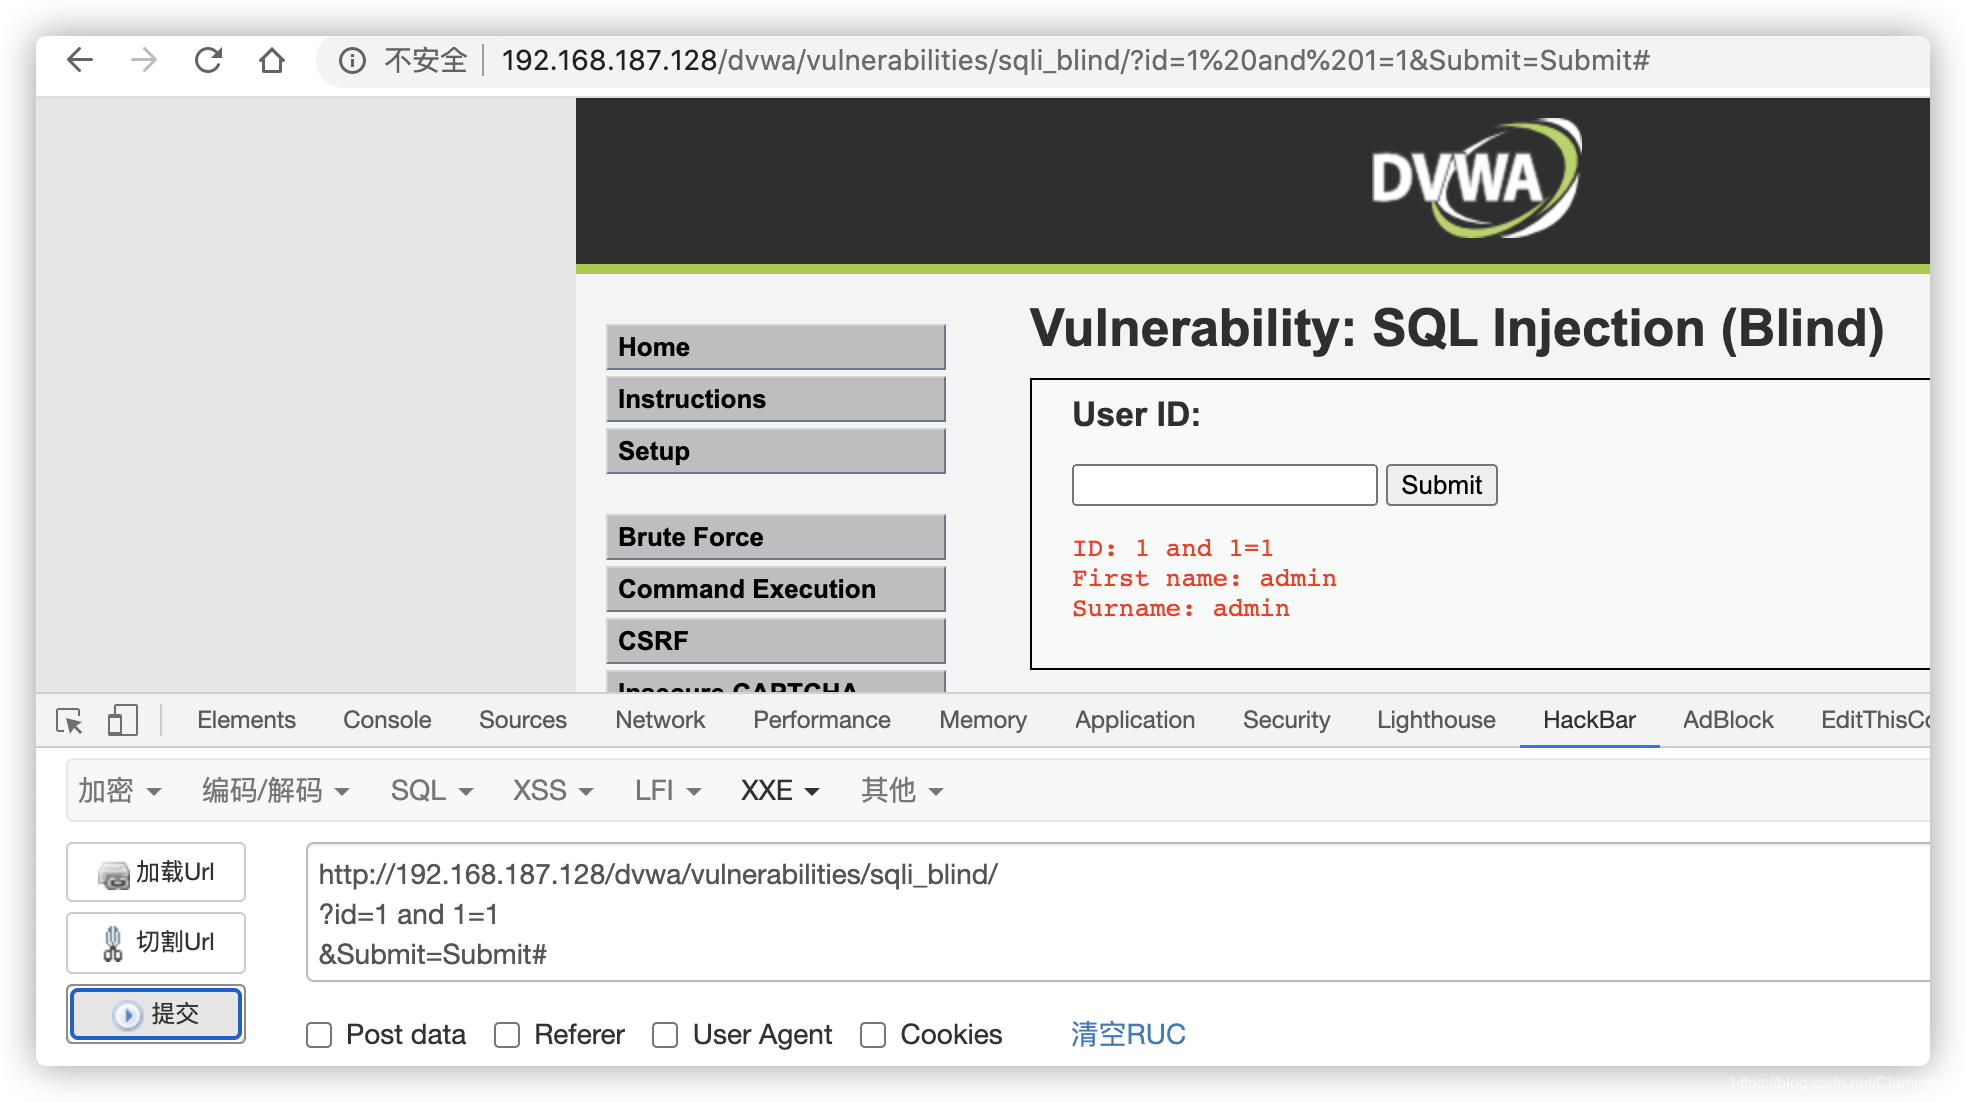Select the HackBar tab in DevTools

[1588, 718]
